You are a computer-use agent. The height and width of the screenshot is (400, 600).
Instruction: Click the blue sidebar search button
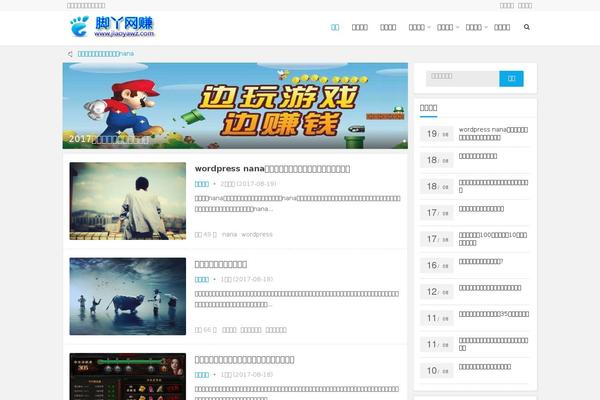[x=511, y=78]
